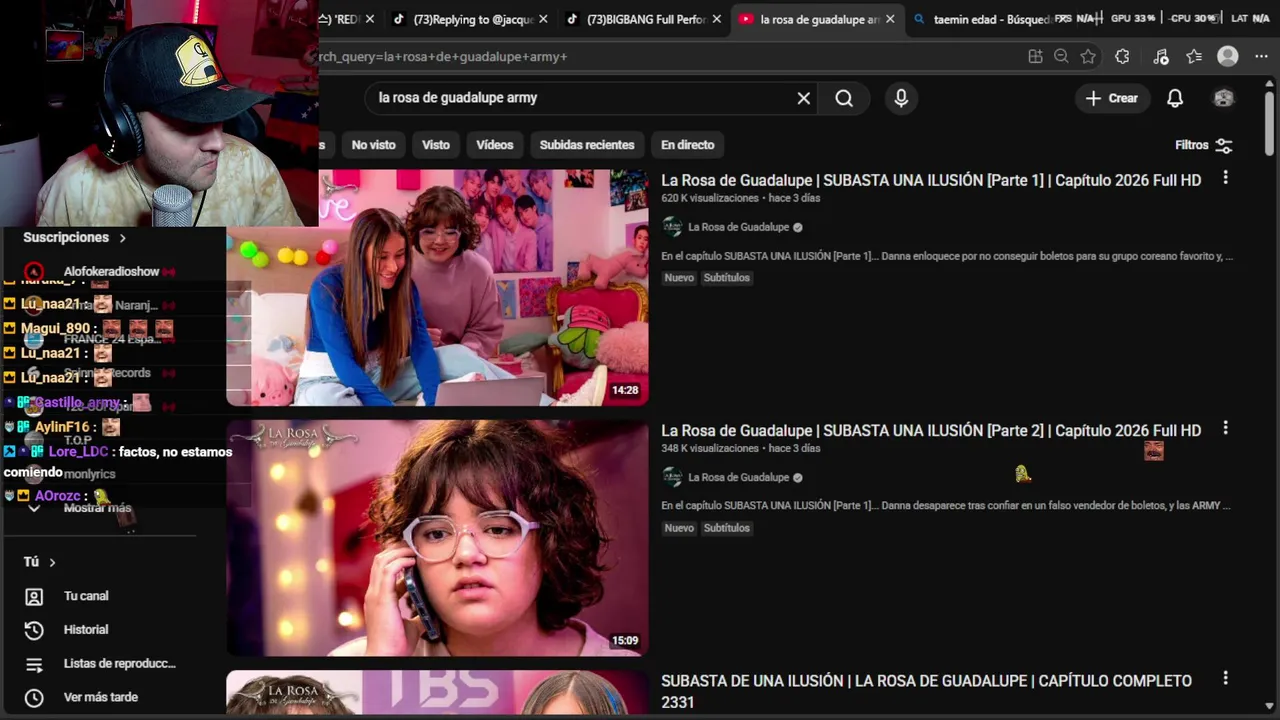Close the la rosa de guadalupe tab
Screen dimensions: 1280x720
pyautogui.click(x=890, y=19)
